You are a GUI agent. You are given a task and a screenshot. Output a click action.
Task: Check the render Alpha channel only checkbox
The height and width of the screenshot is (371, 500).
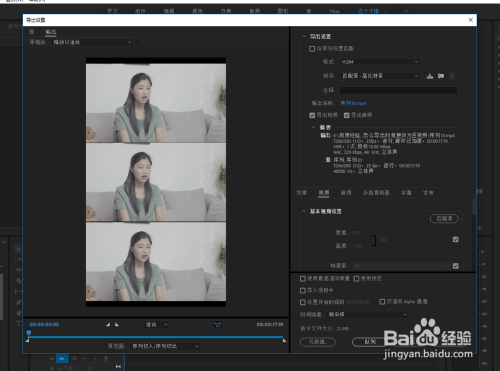382,302
